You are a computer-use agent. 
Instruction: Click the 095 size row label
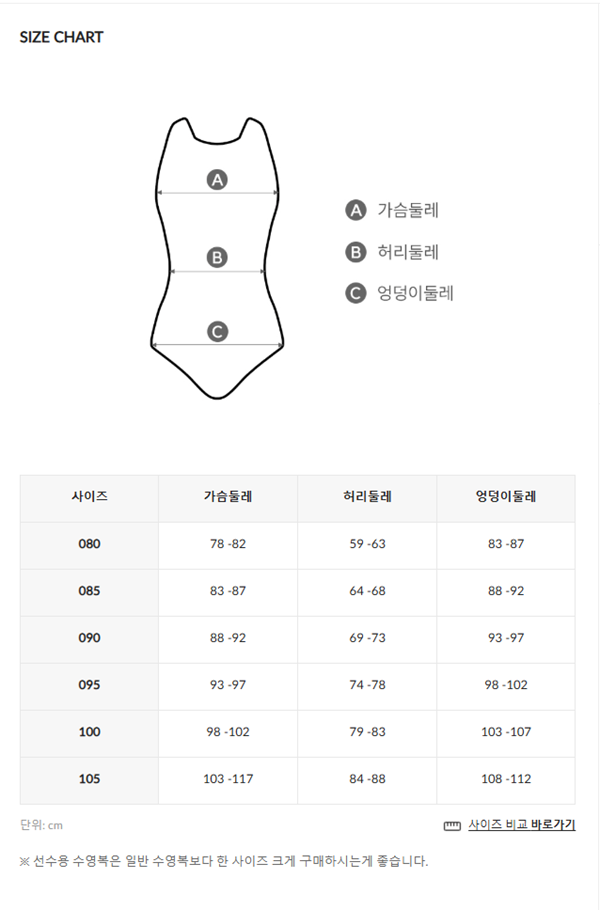[x=89, y=685]
